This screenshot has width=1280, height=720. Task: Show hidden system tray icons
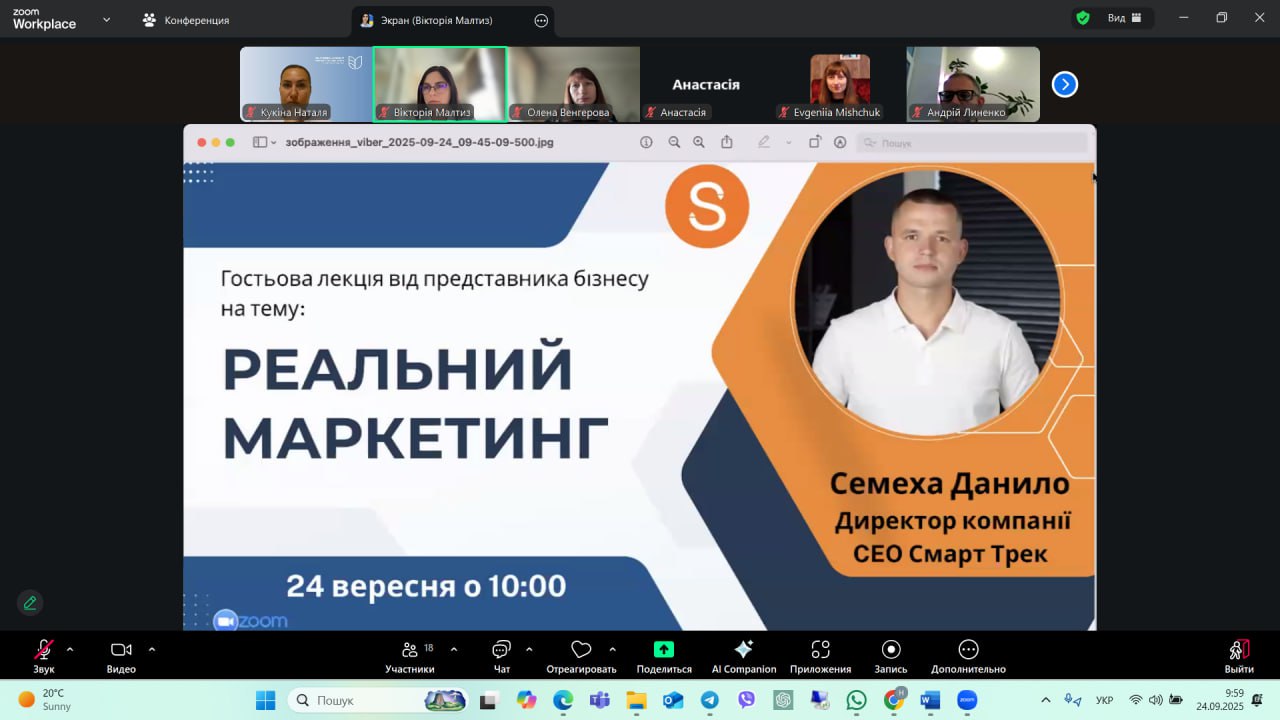click(x=1046, y=700)
